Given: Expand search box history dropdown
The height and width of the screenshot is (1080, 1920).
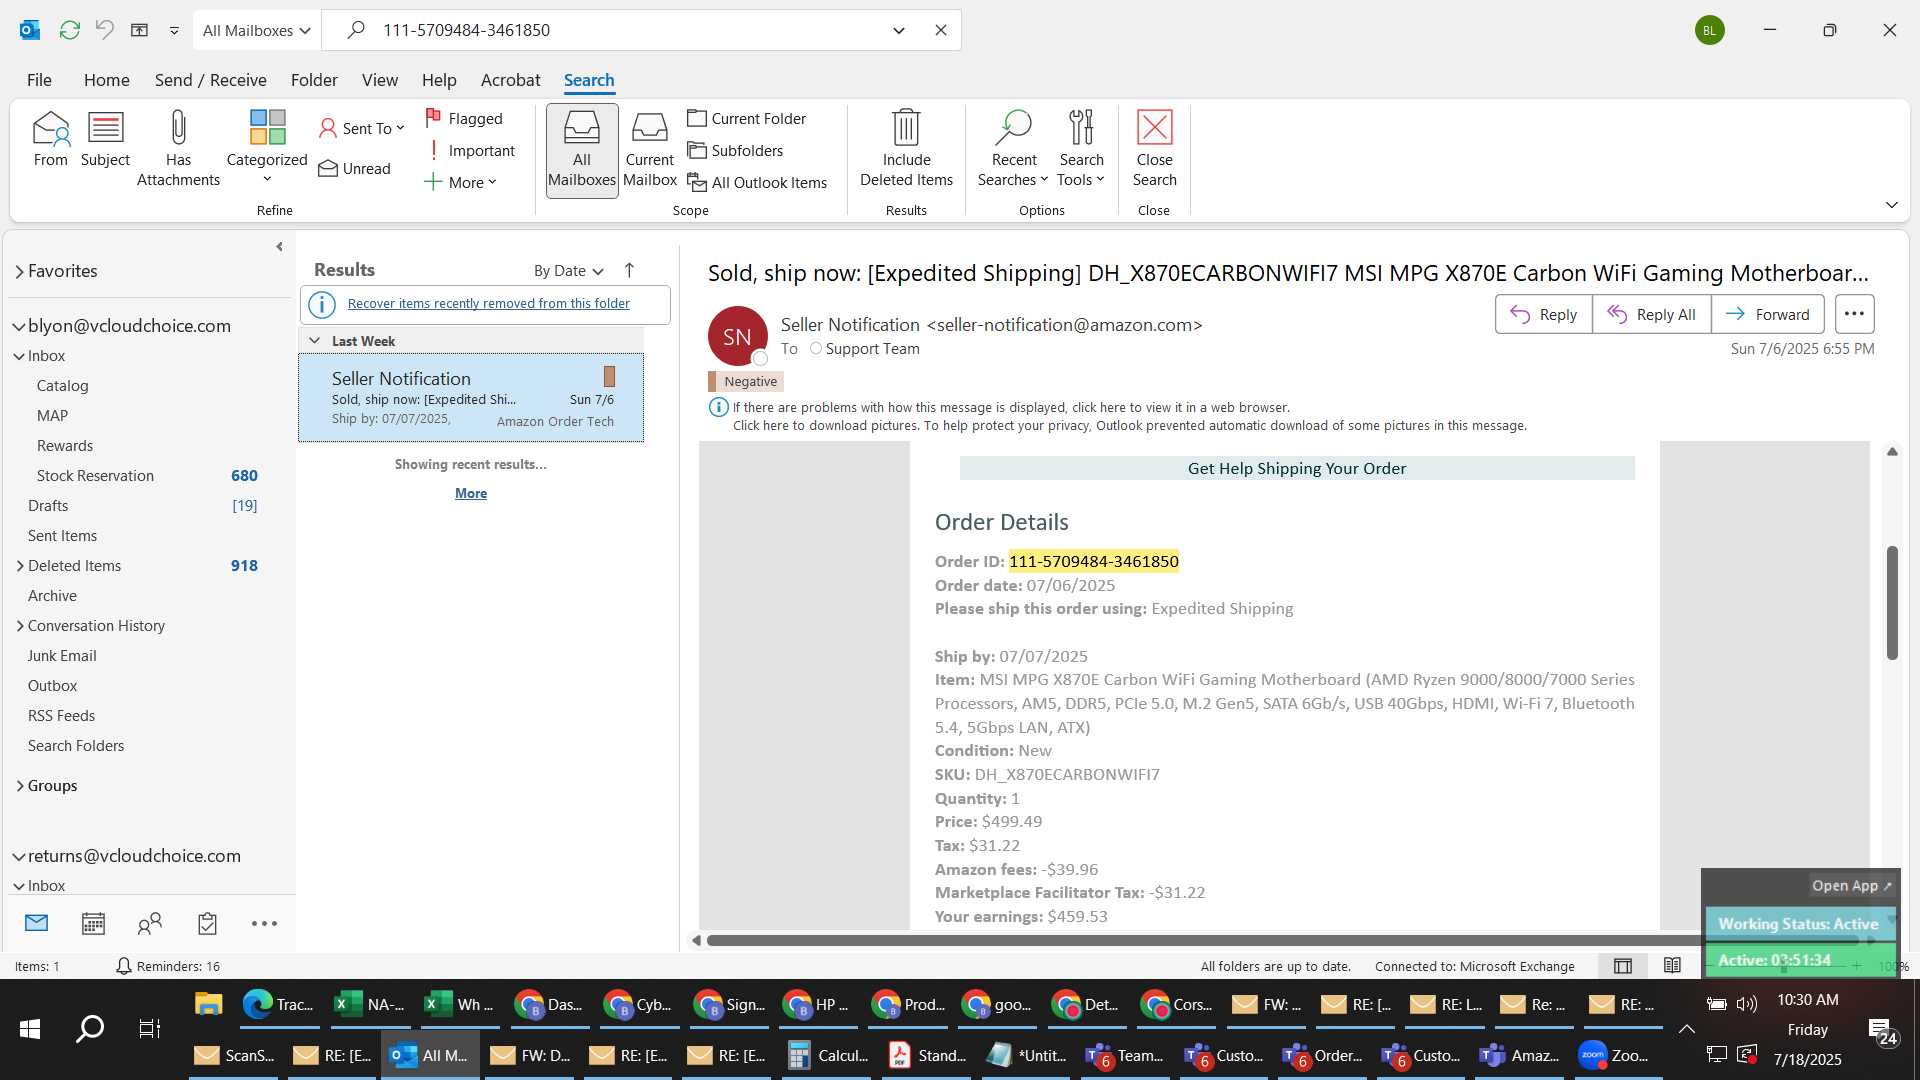Looking at the screenshot, I should pyautogui.click(x=899, y=30).
